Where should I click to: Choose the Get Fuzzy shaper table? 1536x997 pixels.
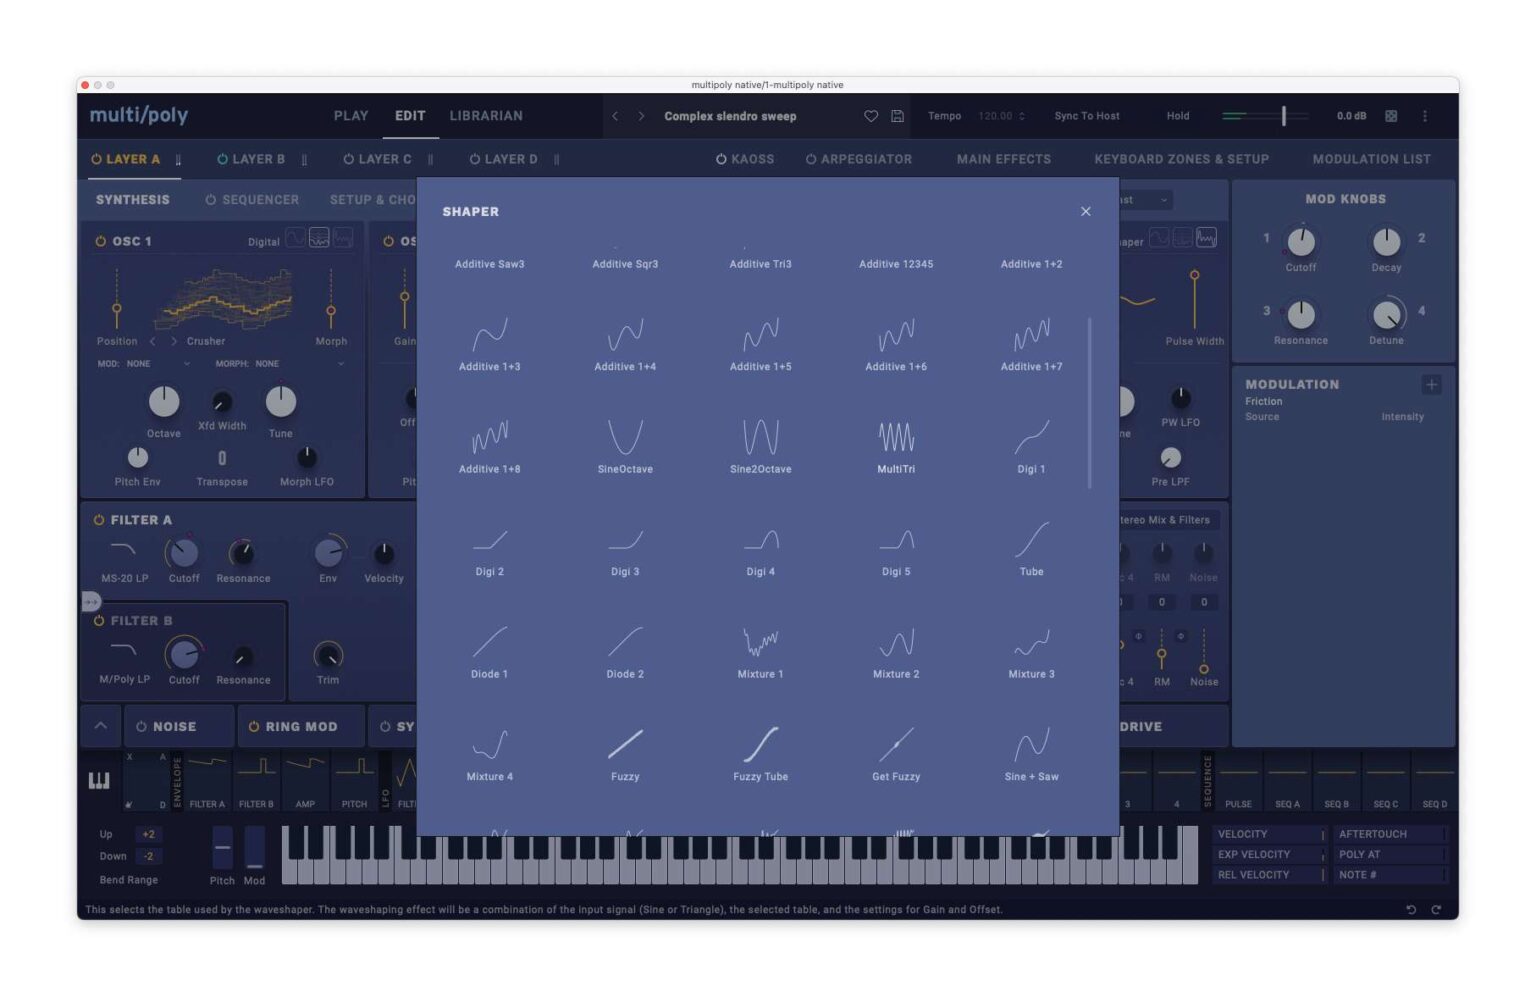point(896,755)
